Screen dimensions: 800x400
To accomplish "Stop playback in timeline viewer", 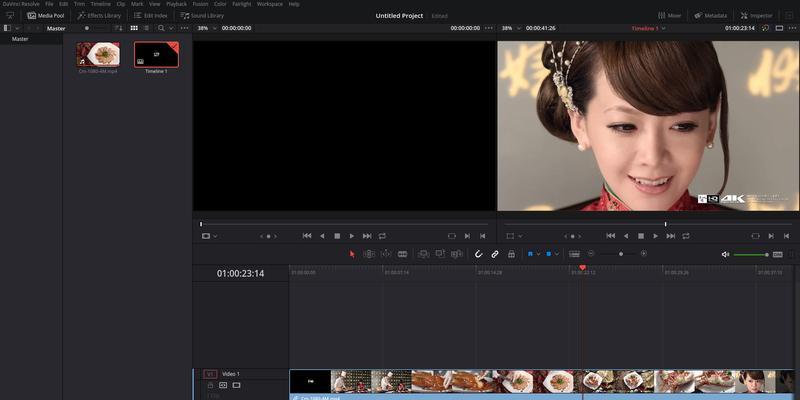I will [x=641, y=236].
